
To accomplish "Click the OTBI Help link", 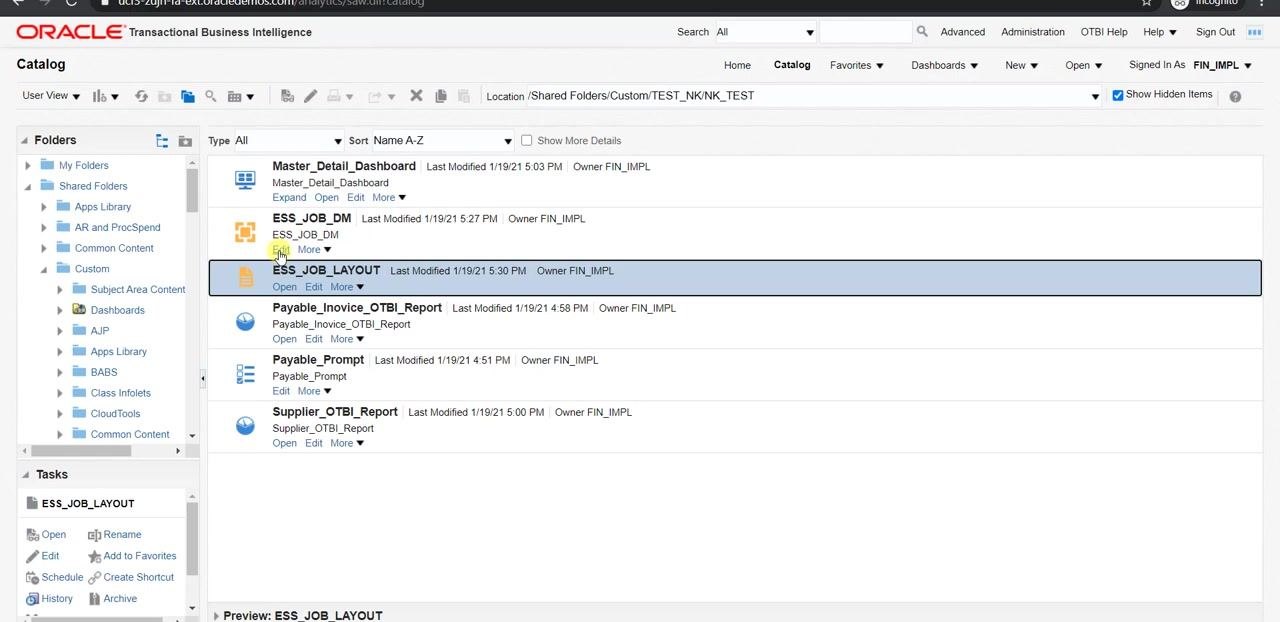I will point(1104,32).
